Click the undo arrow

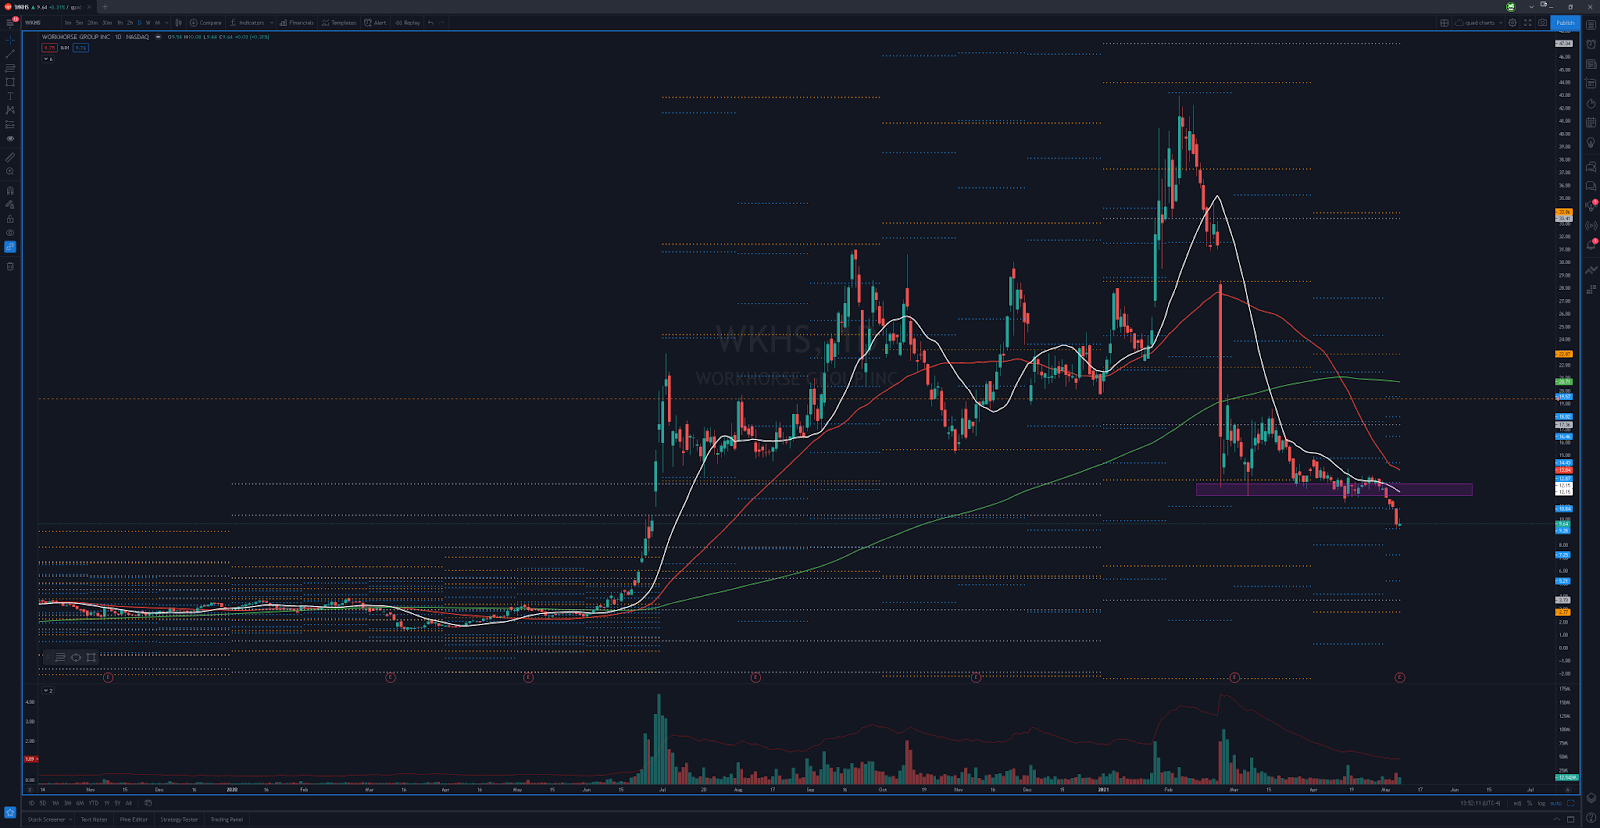[430, 22]
